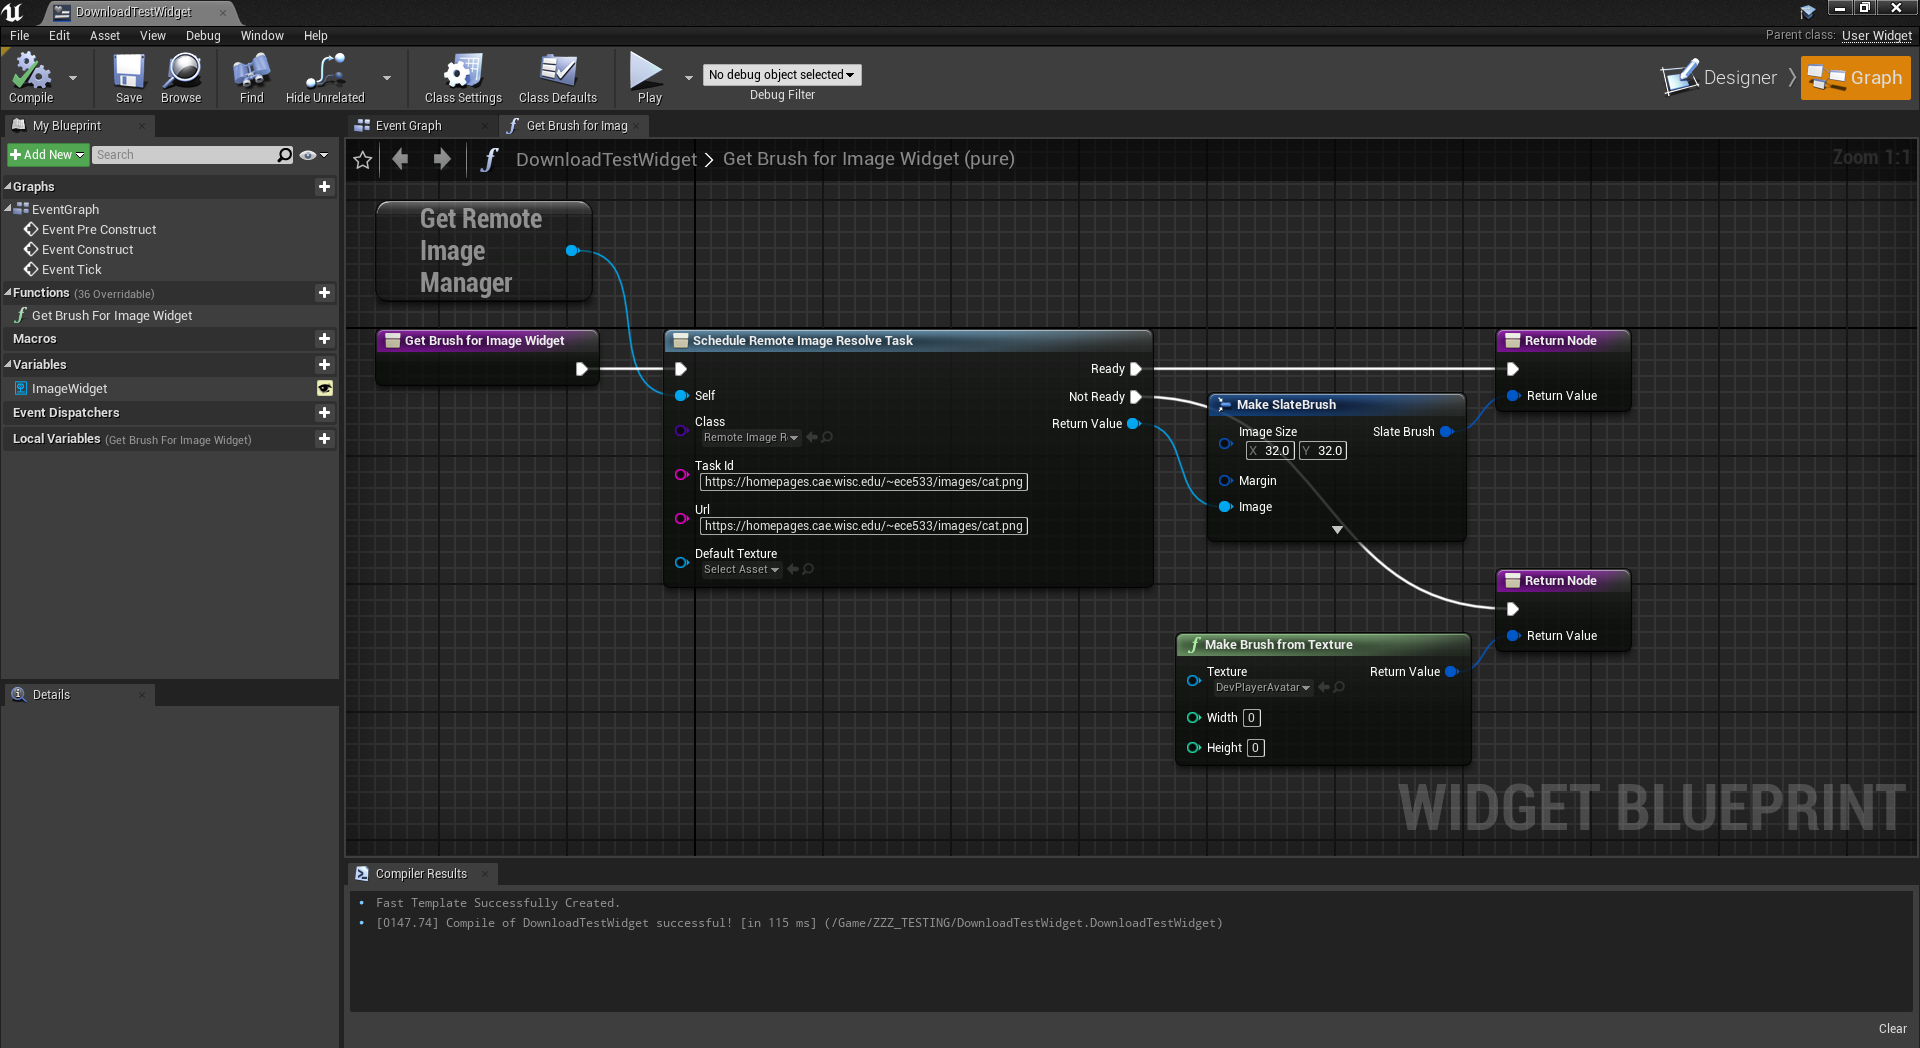Click the User Widget parent class link
1920x1048 pixels.
pos(1877,36)
